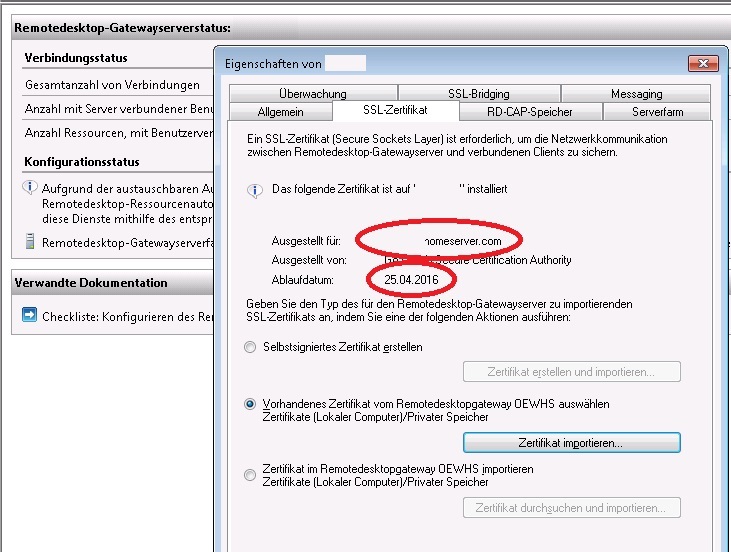Click blue arrow icon beside Checkliste
The width and height of the screenshot is (731, 552).
tap(29, 315)
